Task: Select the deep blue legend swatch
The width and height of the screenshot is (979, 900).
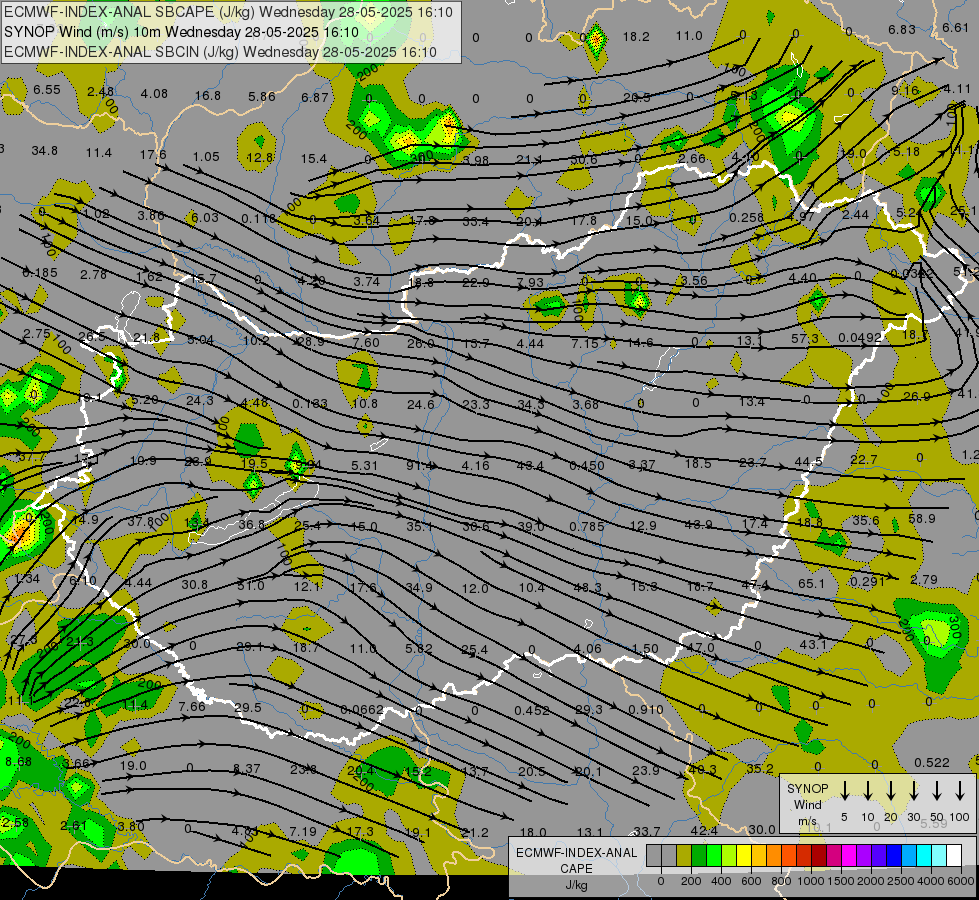Action: point(894,856)
